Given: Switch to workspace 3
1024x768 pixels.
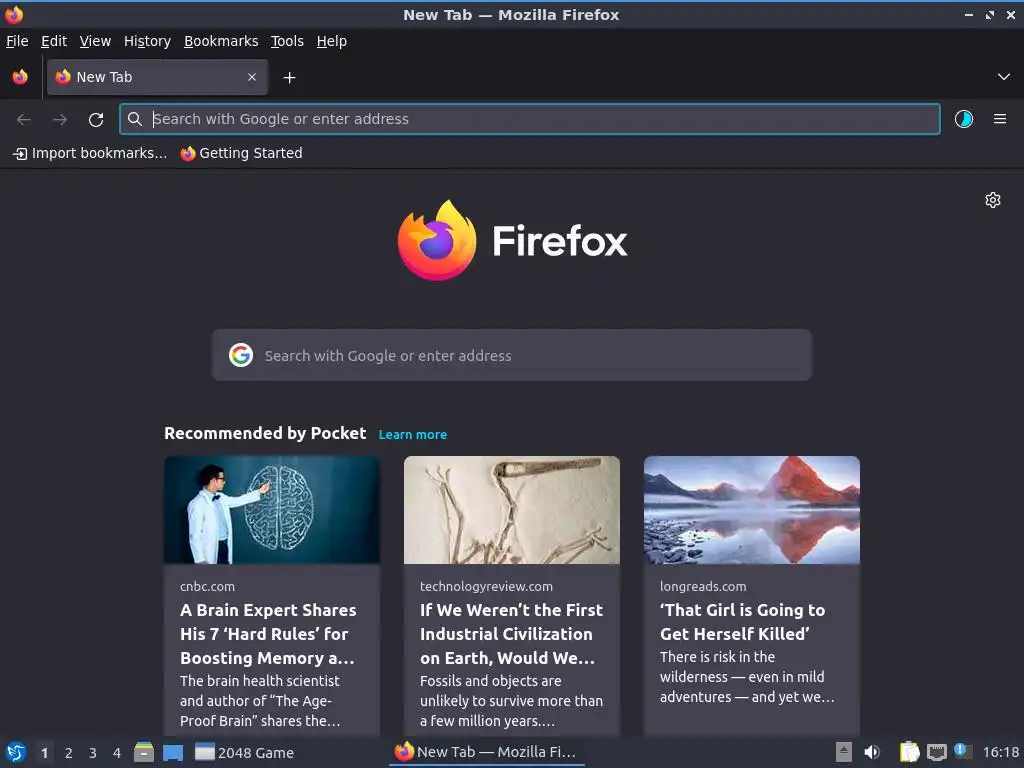Looking at the screenshot, I should point(93,753).
